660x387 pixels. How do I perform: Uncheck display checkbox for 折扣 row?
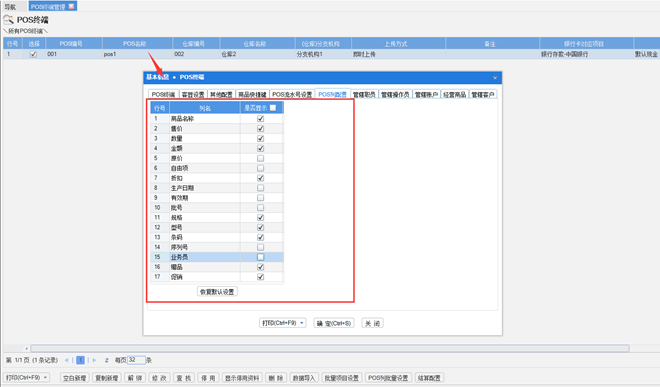point(261,178)
